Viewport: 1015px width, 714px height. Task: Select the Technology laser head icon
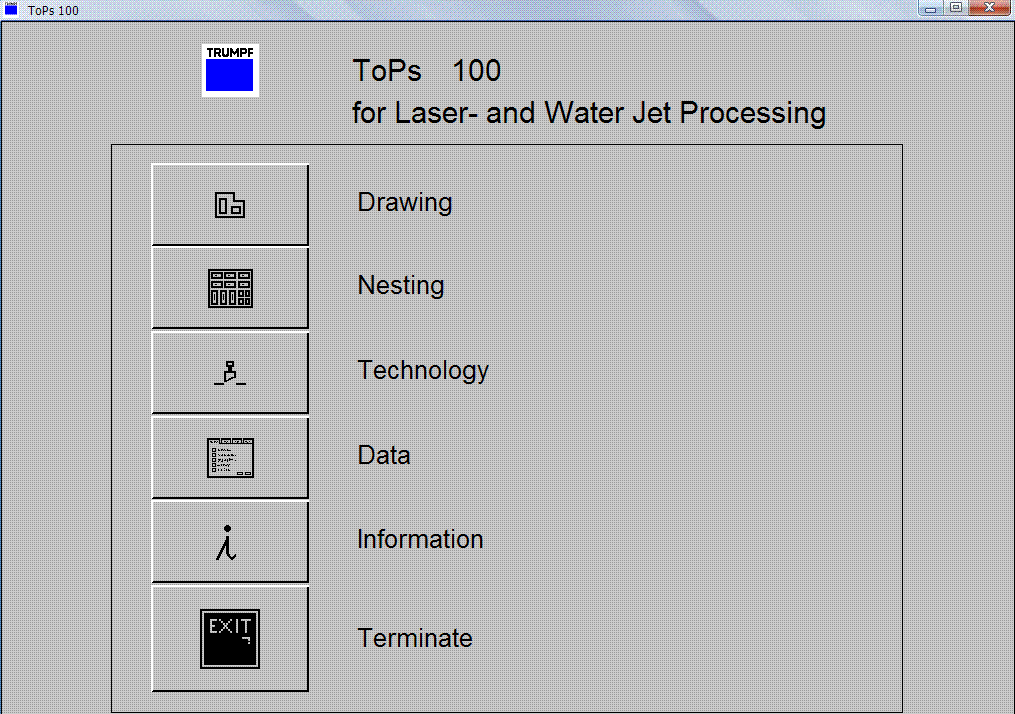point(230,373)
